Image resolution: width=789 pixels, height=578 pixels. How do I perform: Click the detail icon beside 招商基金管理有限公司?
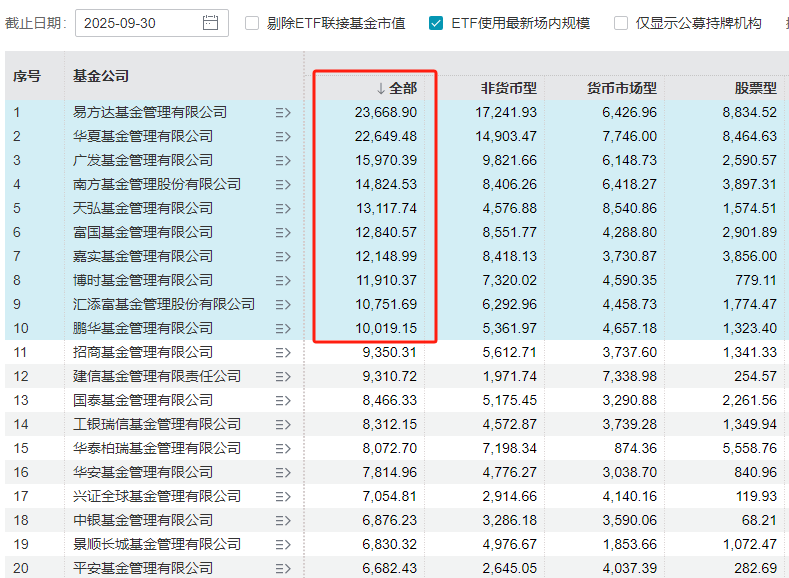click(x=282, y=352)
